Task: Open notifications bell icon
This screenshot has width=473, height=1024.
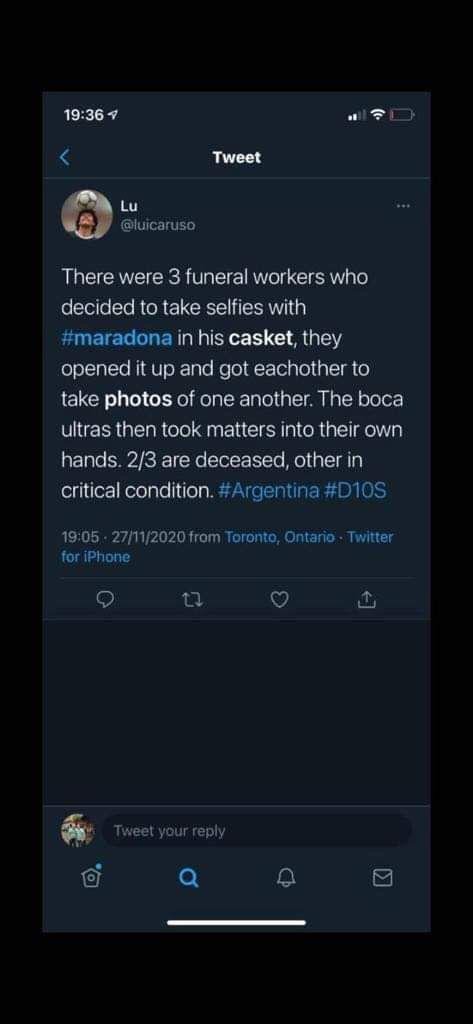Action: coord(285,878)
